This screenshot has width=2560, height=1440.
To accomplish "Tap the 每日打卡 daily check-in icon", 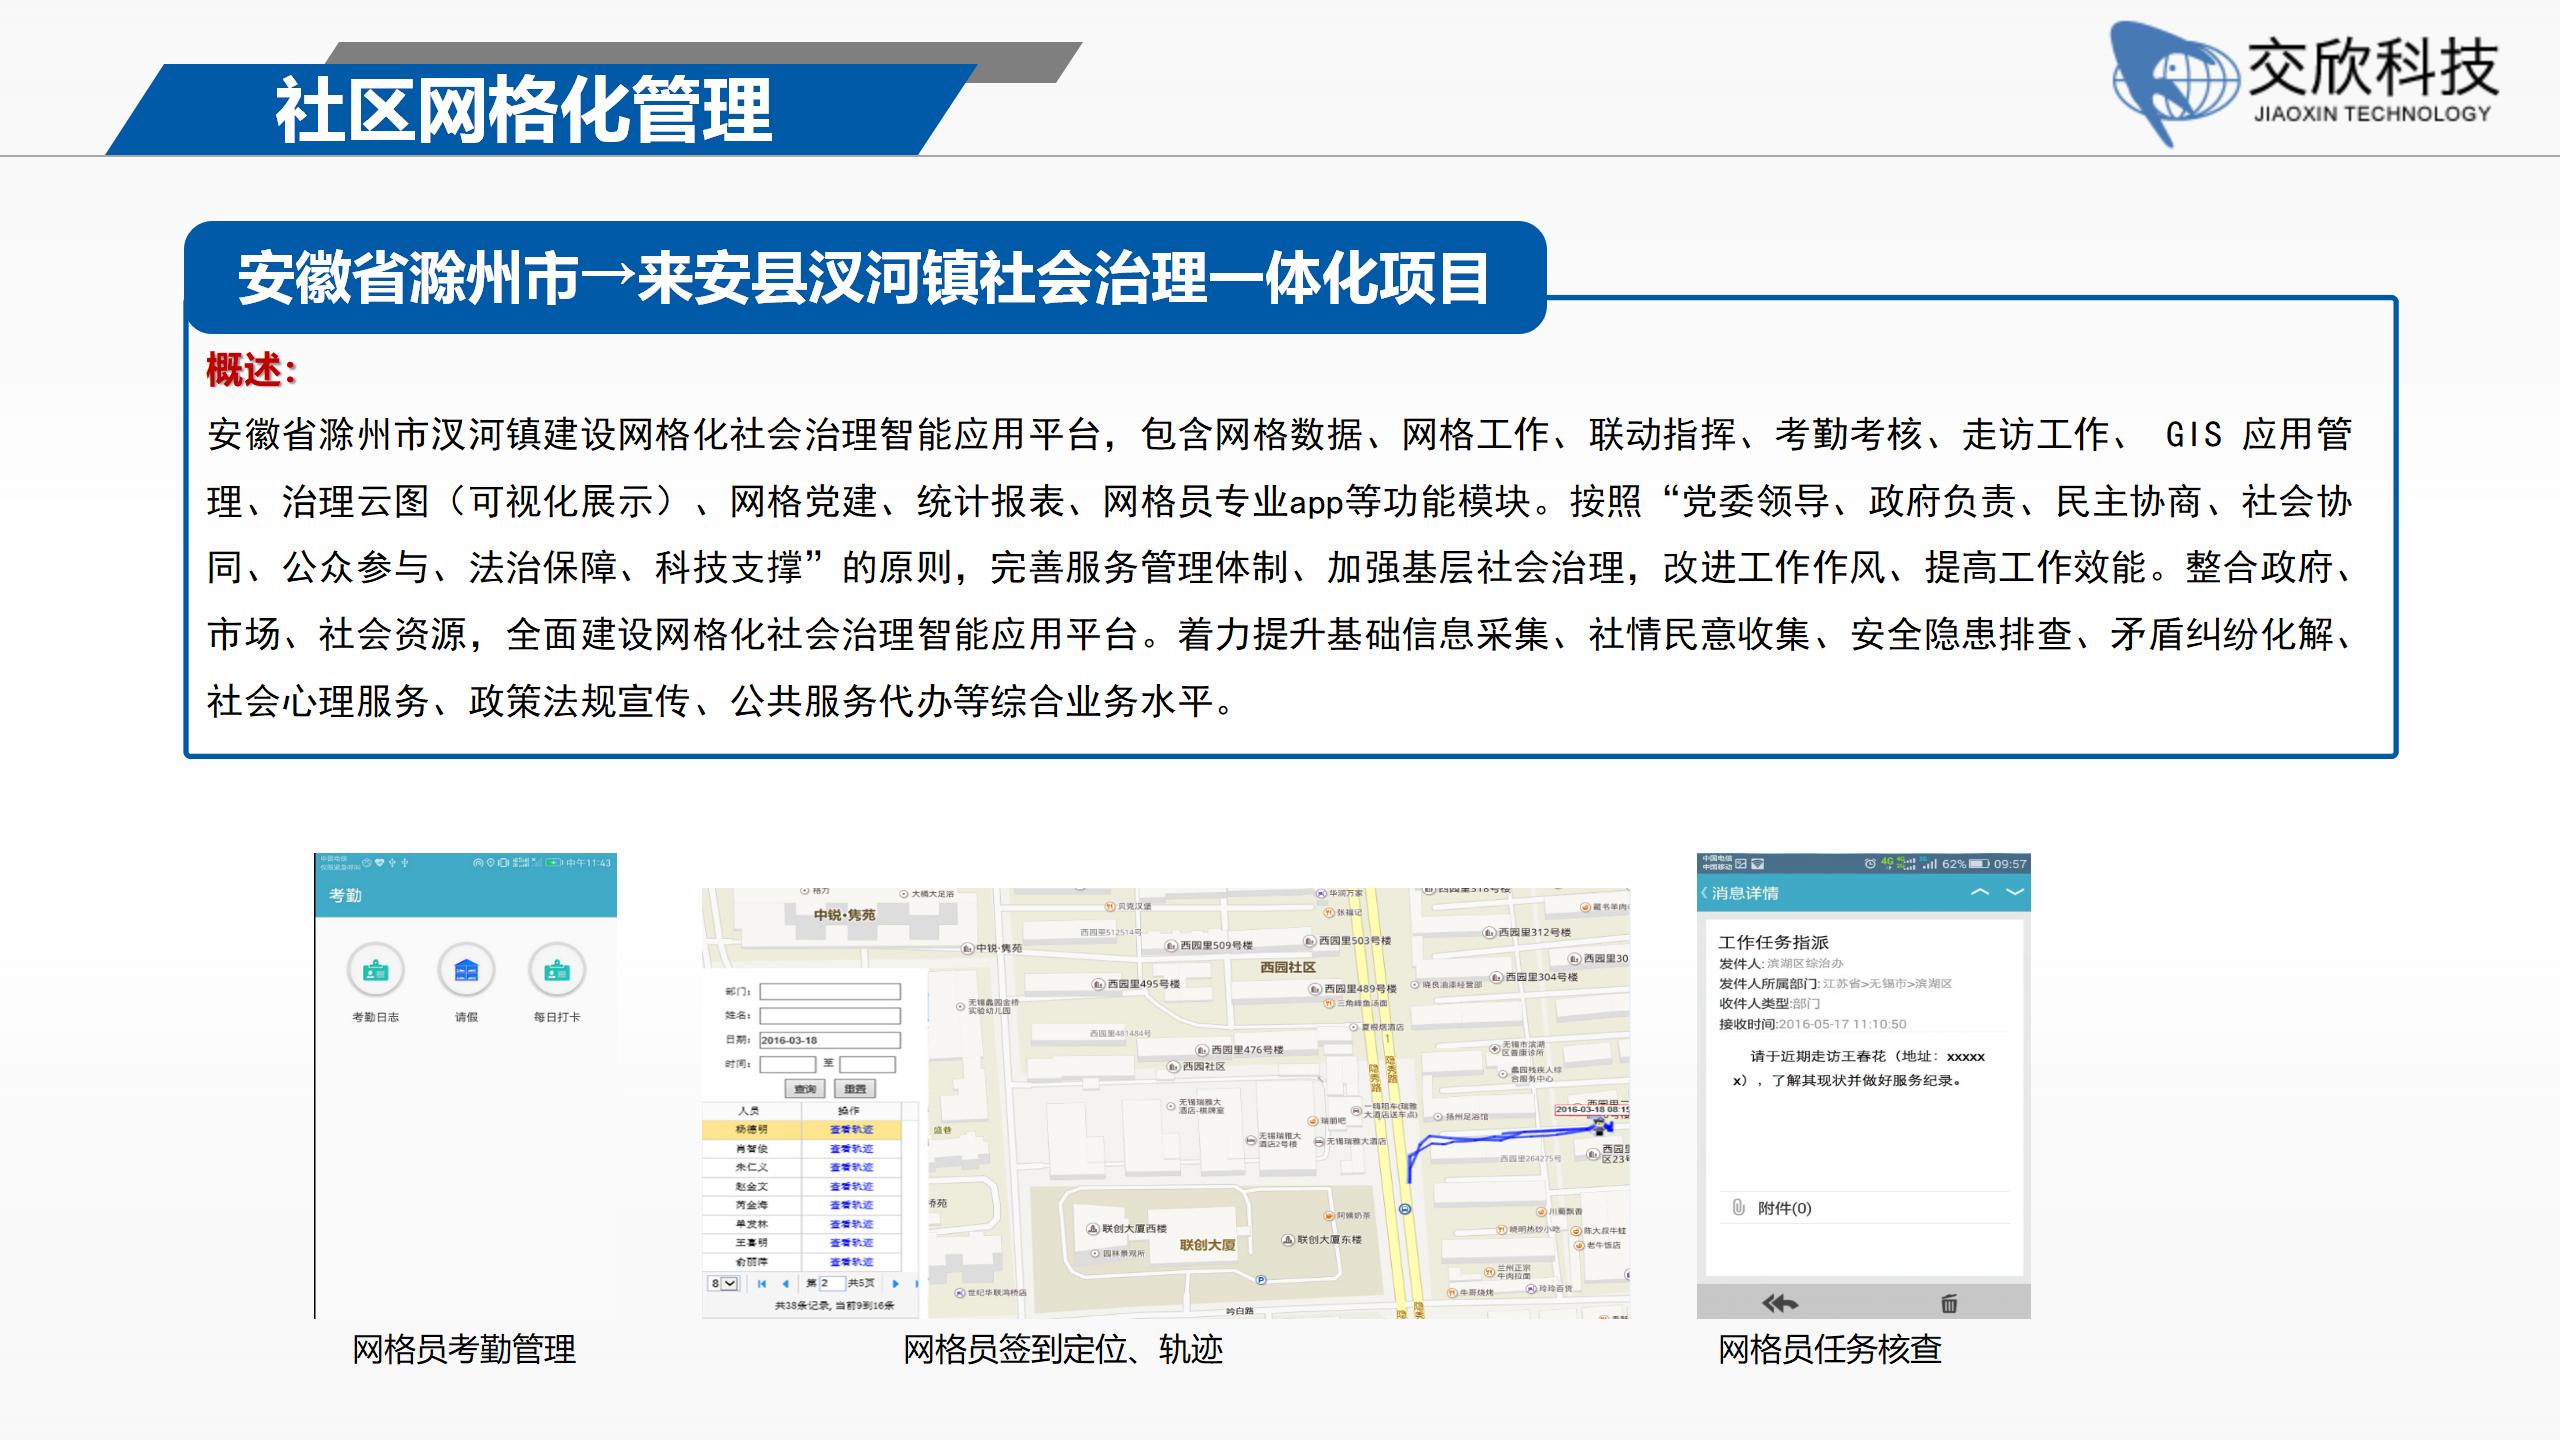I will pyautogui.click(x=557, y=970).
